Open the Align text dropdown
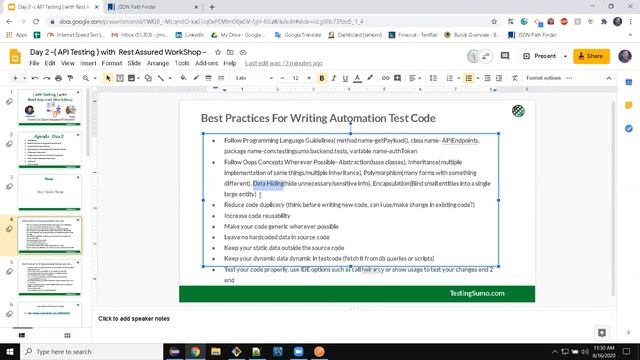This screenshot has width=640, height=360. click(x=414, y=78)
